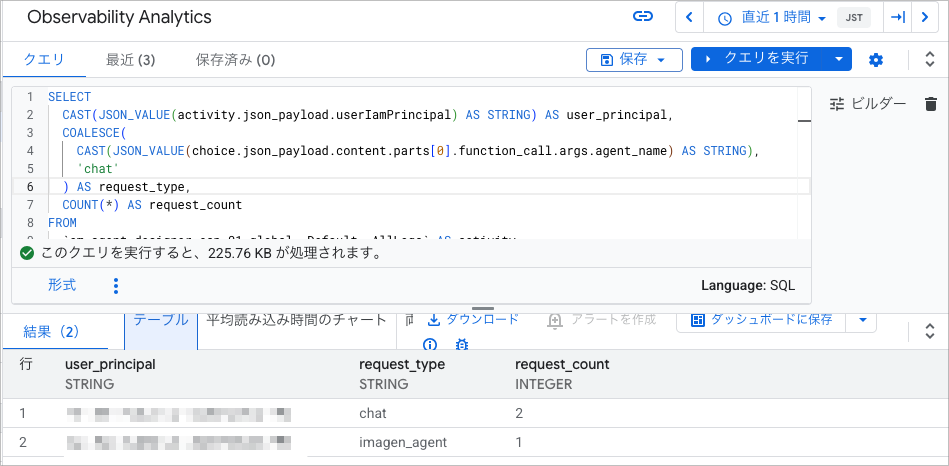This screenshot has height=466, width=949.
Task: Go to the previous time range arrow
Action: pyautogui.click(x=689, y=17)
